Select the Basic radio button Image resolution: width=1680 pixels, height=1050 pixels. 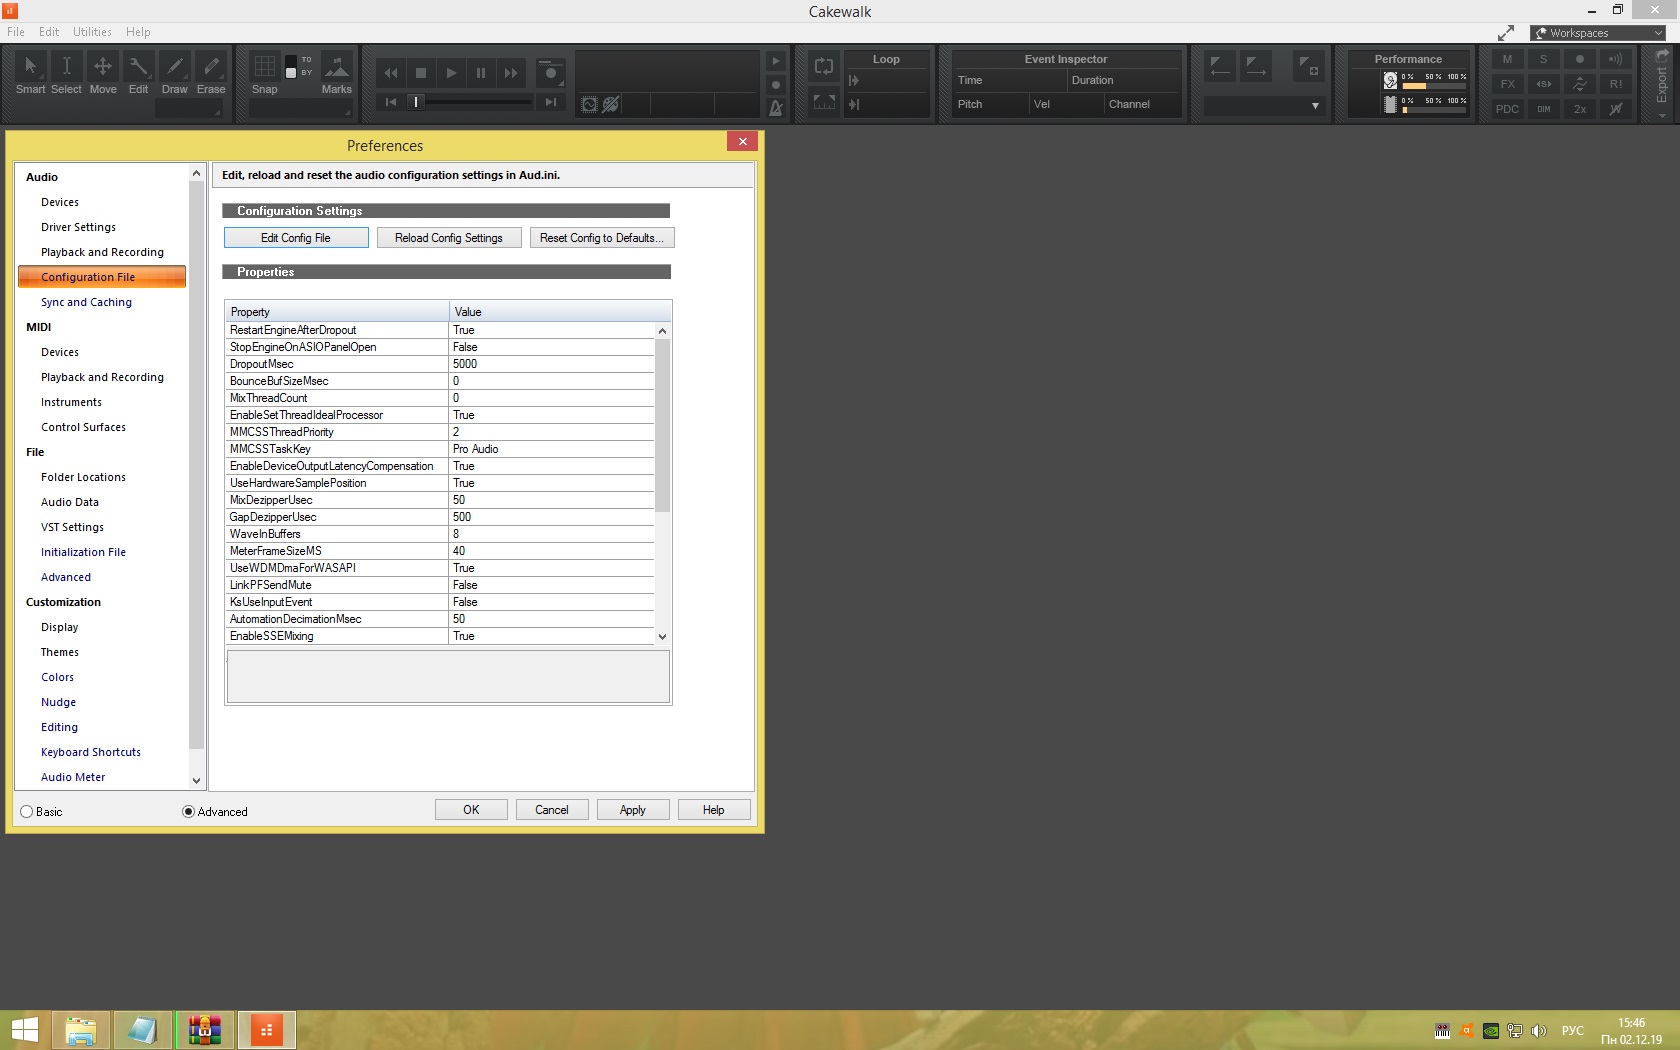tap(27, 812)
